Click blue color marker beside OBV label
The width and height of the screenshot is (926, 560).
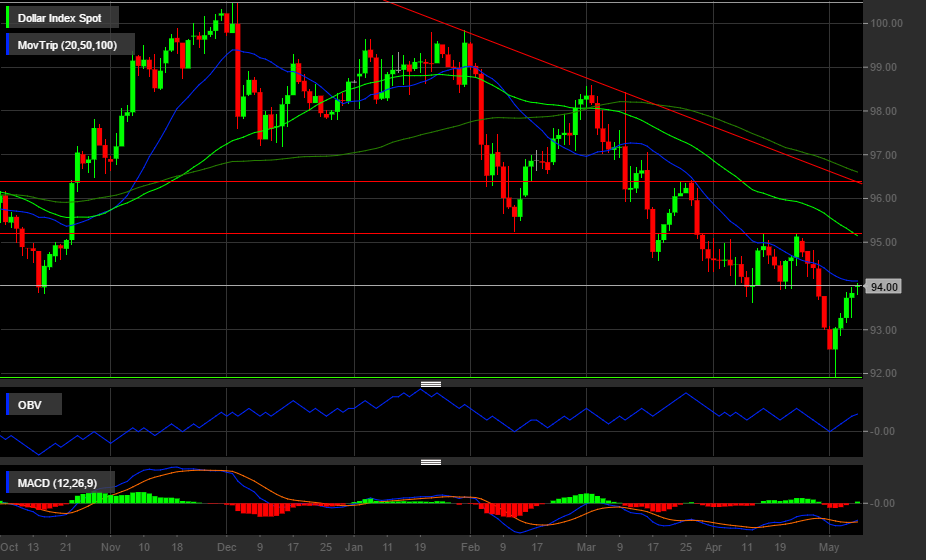pos(9,404)
